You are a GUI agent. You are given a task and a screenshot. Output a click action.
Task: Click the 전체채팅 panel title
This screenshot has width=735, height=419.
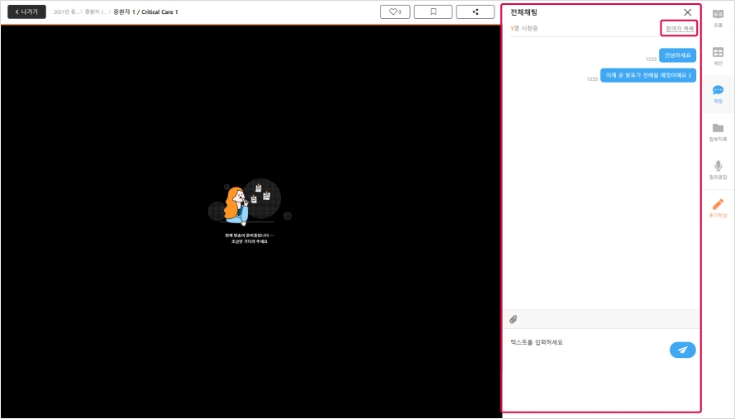[x=524, y=12]
